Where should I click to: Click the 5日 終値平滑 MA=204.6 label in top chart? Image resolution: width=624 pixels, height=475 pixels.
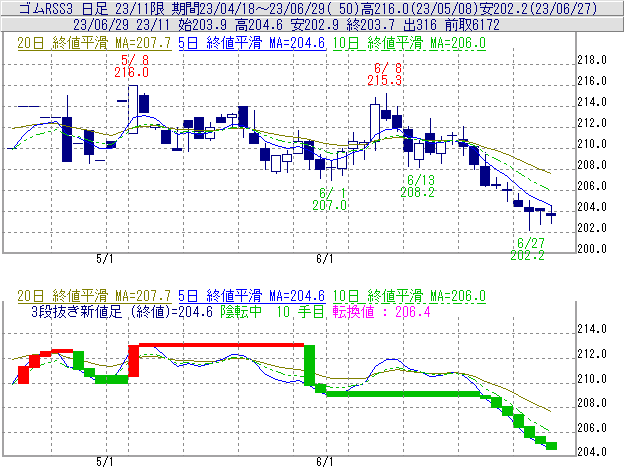point(252,43)
